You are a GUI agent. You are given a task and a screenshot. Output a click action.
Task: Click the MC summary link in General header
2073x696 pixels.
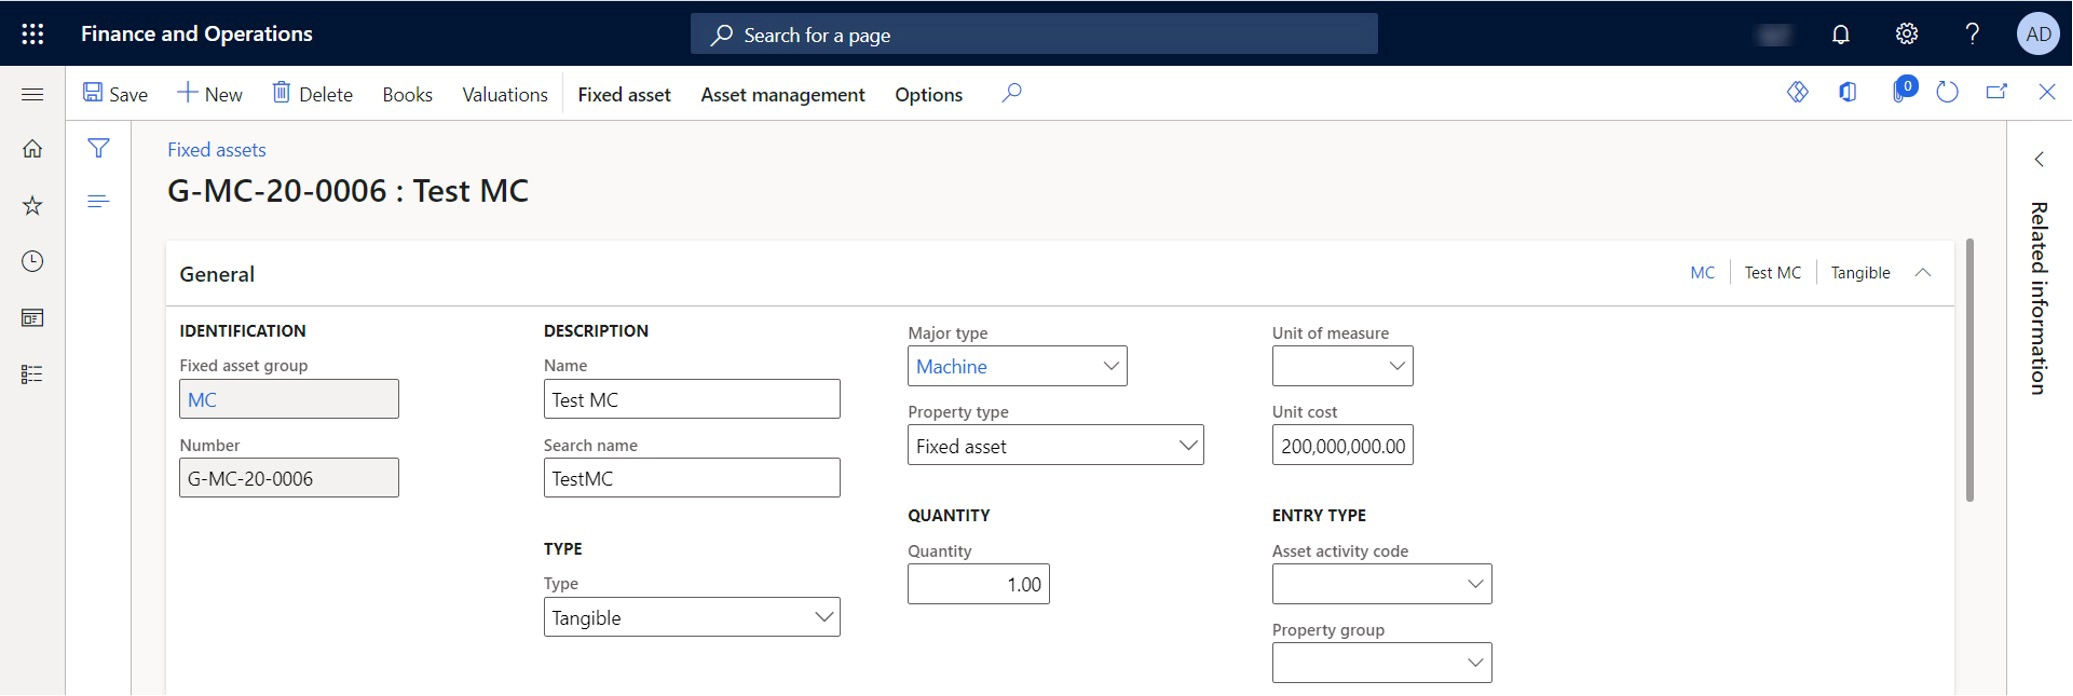coord(1702,273)
